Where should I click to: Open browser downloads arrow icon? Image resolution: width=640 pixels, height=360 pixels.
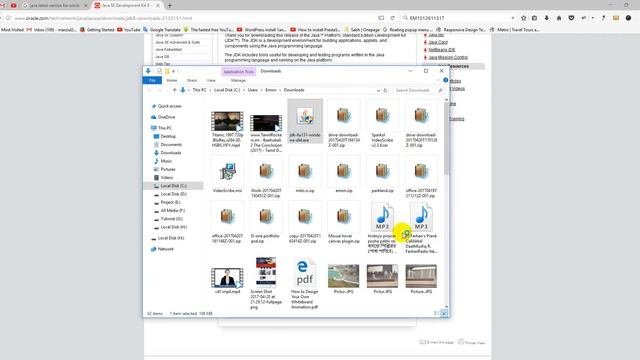(x=547, y=18)
